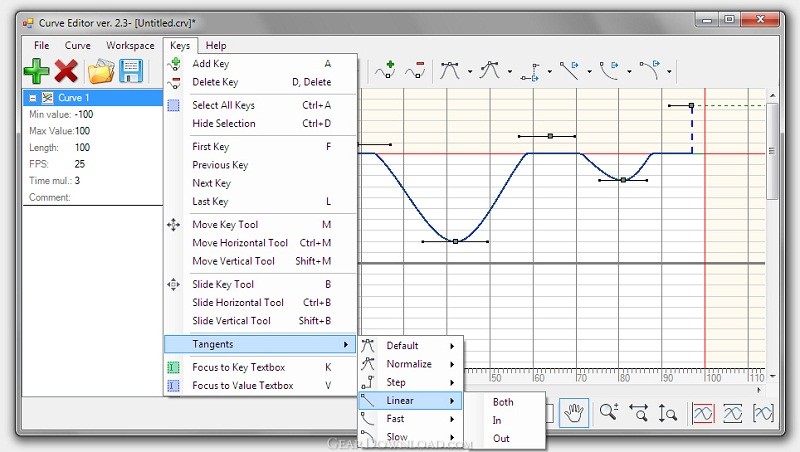Click the red-framed curve view icon
The height and width of the screenshot is (452, 800).
[x=703, y=412]
